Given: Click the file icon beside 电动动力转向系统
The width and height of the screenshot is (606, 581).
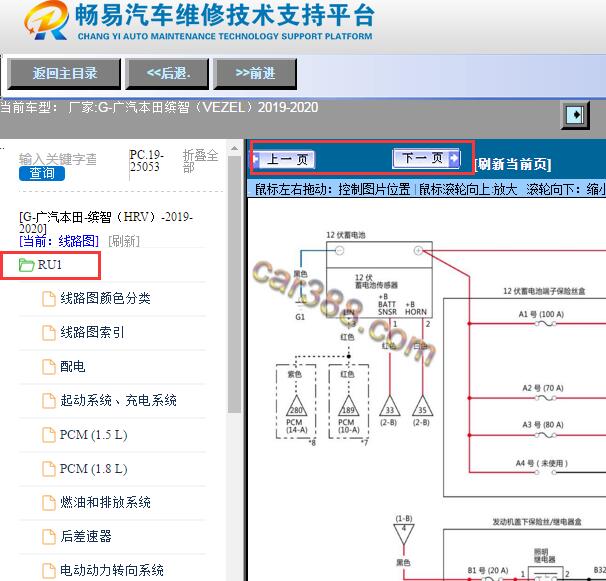Looking at the screenshot, I should click(49, 571).
